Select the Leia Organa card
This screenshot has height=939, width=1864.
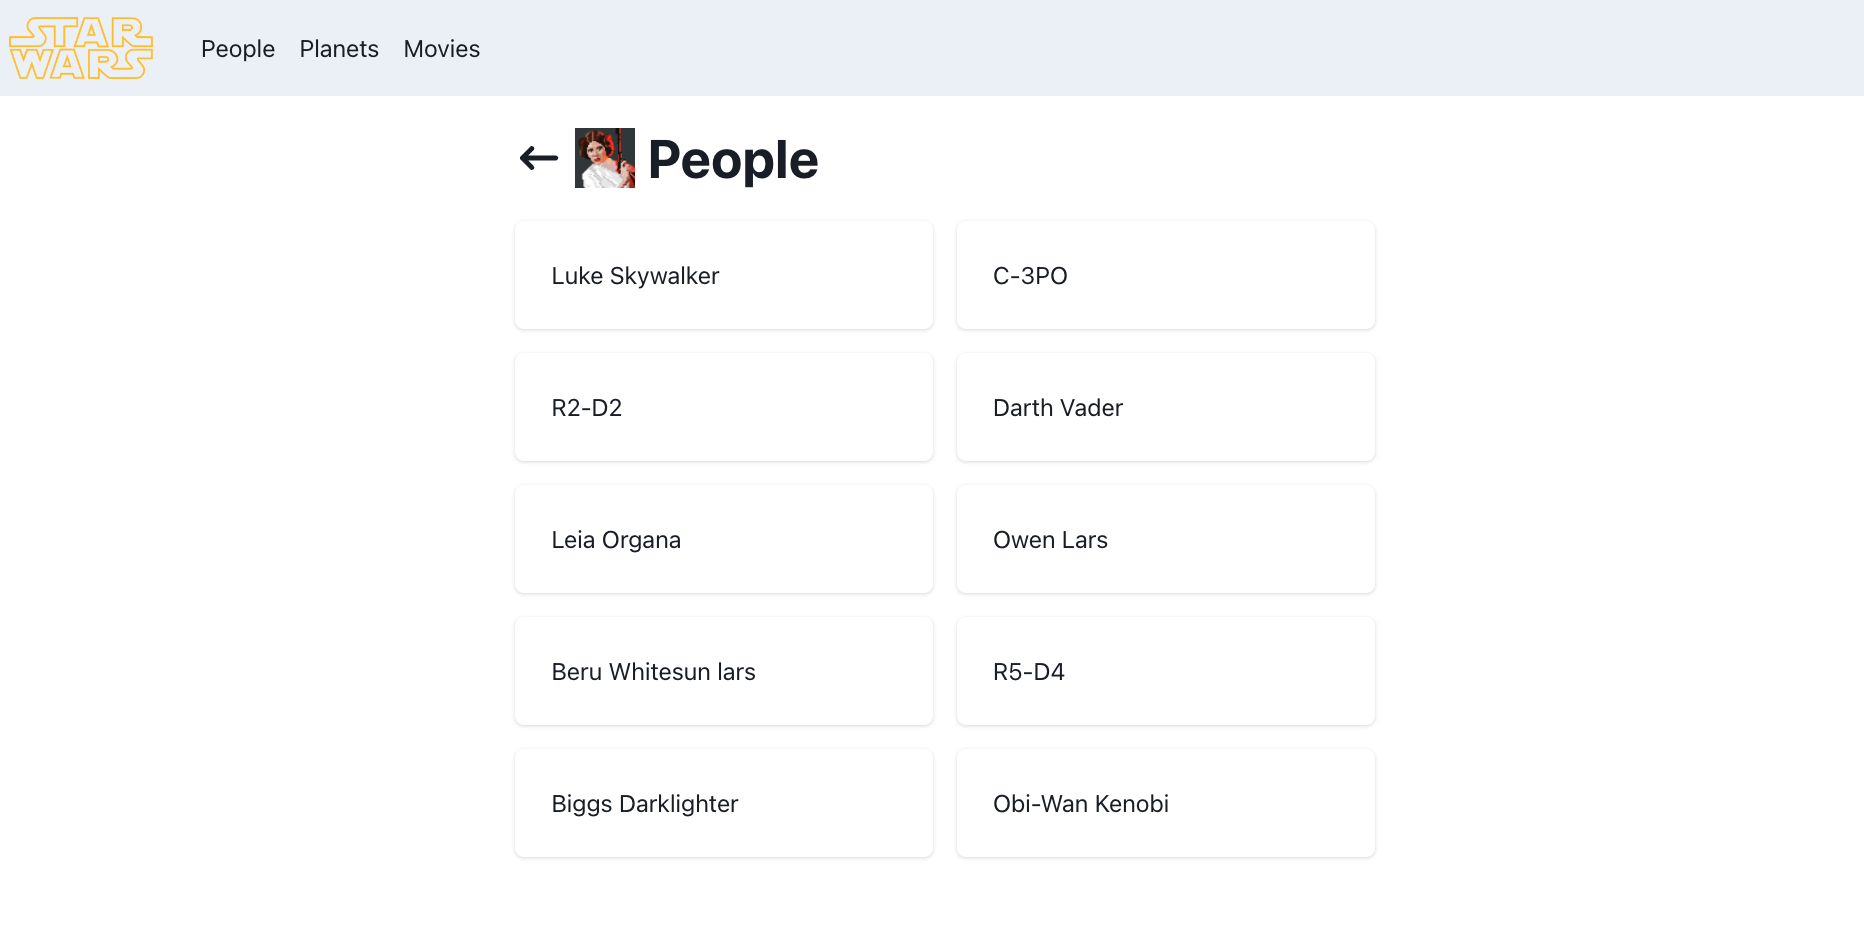coord(724,539)
